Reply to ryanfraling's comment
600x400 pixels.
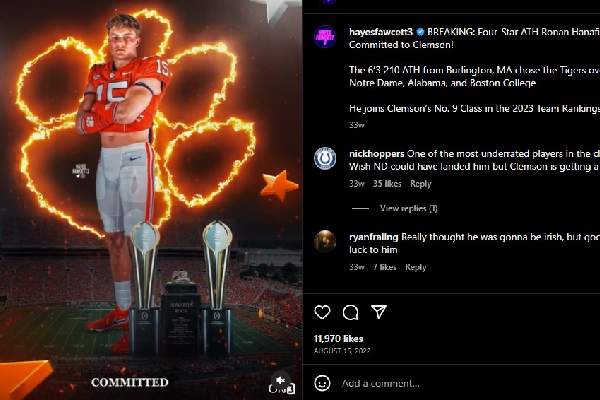point(416,267)
